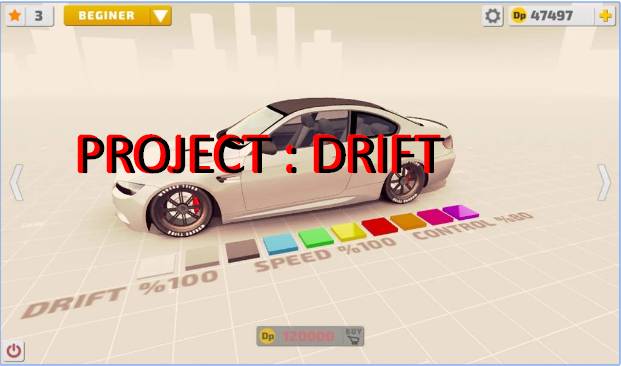621x366 pixels.
Task: Select the red paint swatch
Action: click(x=380, y=226)
